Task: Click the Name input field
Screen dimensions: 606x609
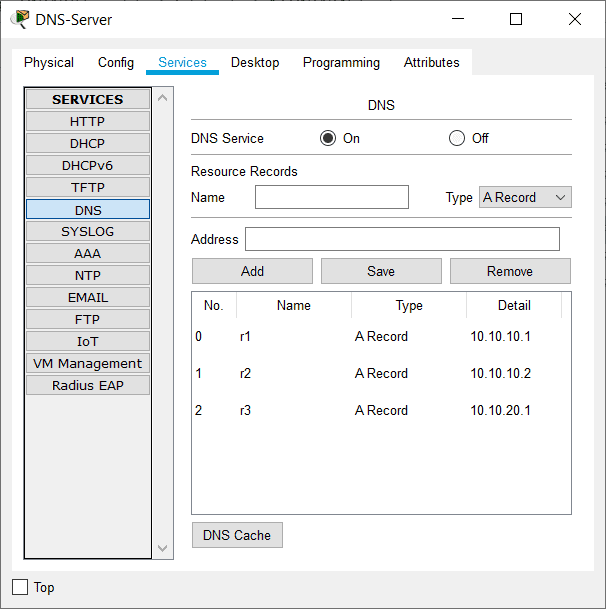Action: [332, 197]
